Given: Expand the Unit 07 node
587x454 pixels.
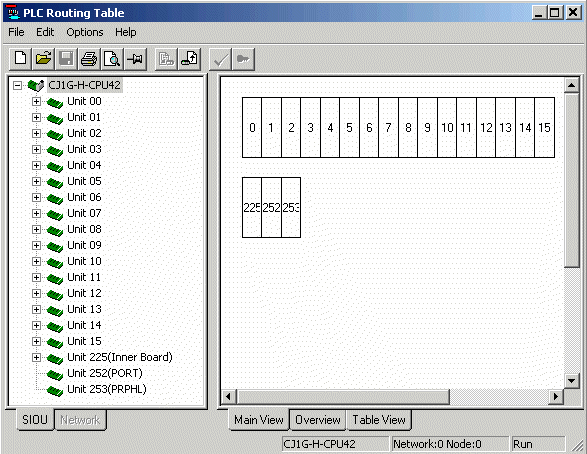Looking at the screenshot, I should coord(36,213).
